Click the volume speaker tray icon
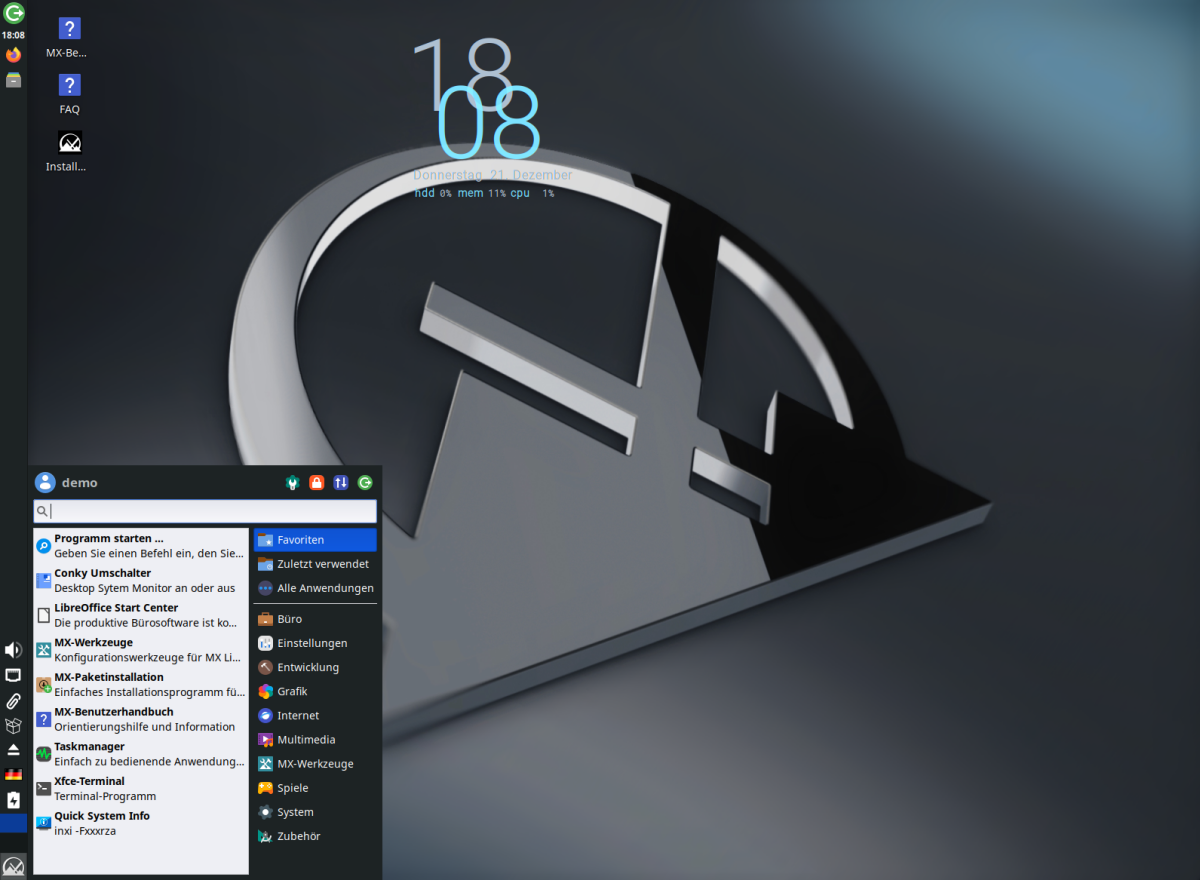The image size is (1200, 880). click(x=13, y=650)
